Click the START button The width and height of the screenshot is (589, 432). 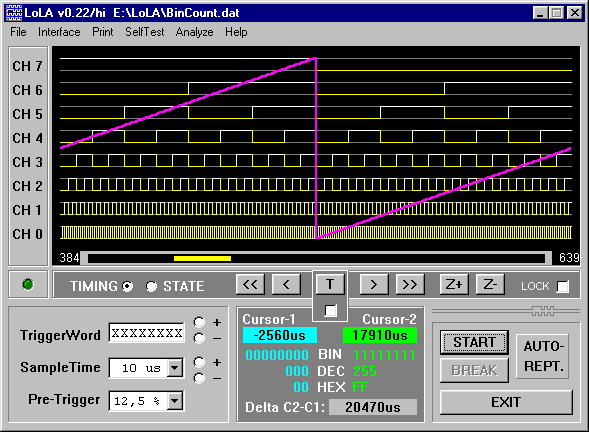[474, 342]
